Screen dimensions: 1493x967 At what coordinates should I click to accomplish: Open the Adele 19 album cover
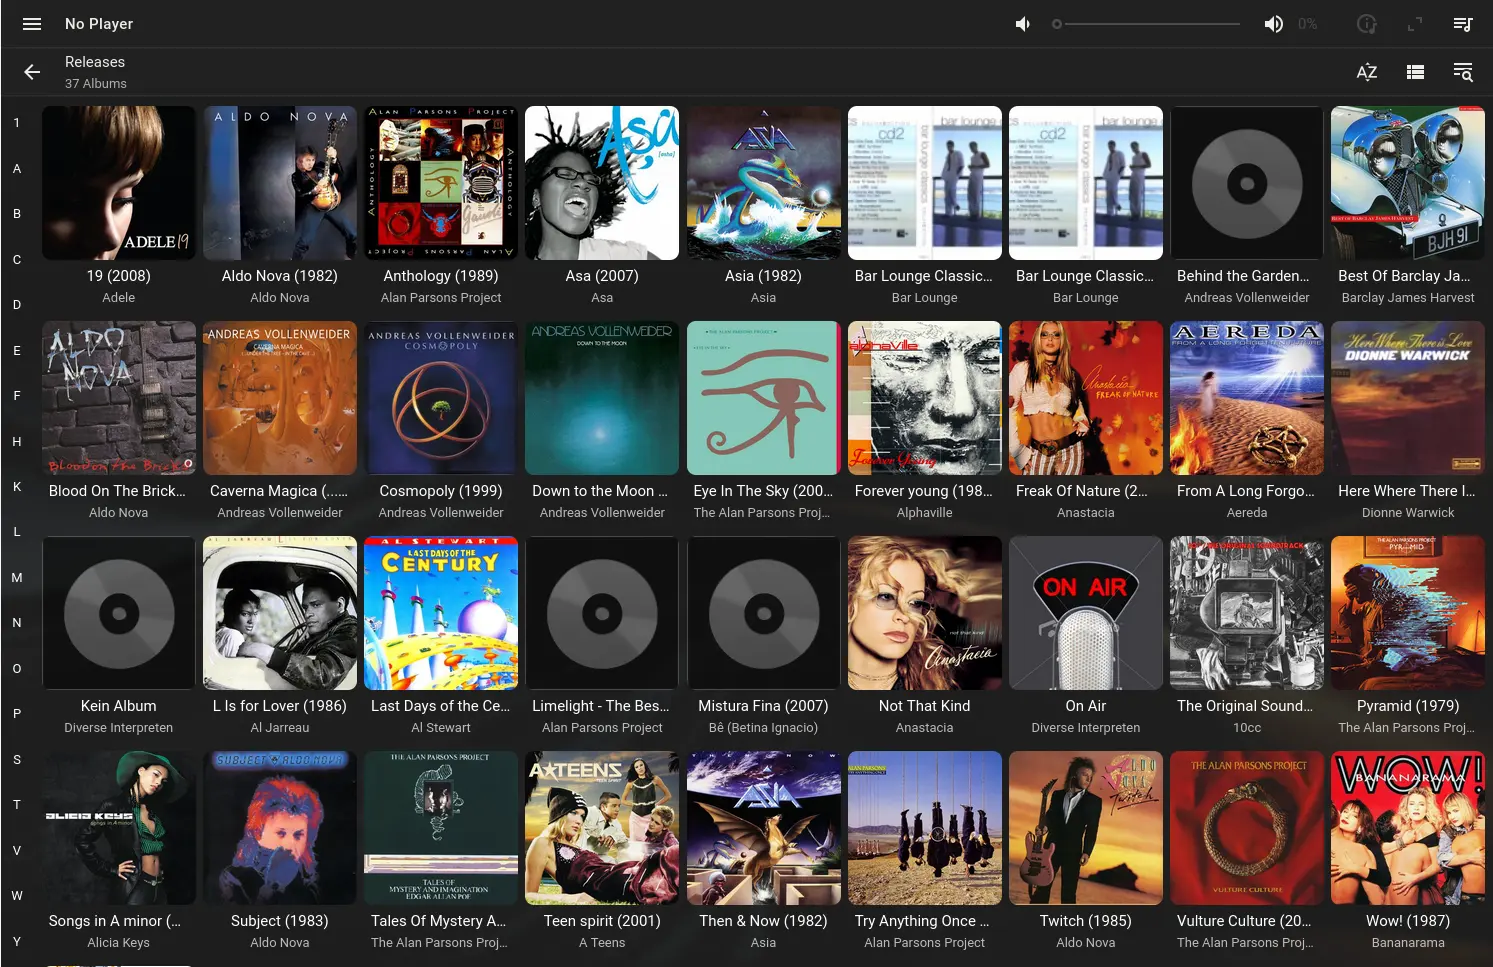(x=119, y=183)
